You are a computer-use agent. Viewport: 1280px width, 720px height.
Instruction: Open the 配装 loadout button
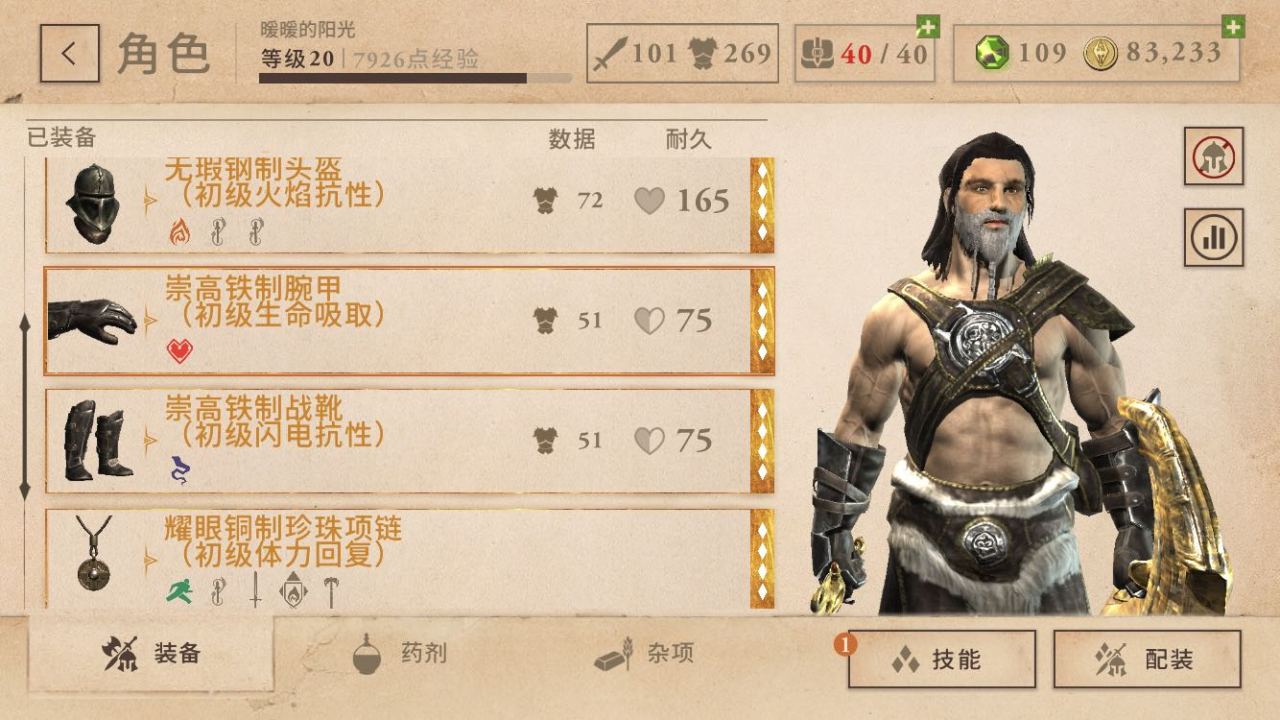point(1147,659)
